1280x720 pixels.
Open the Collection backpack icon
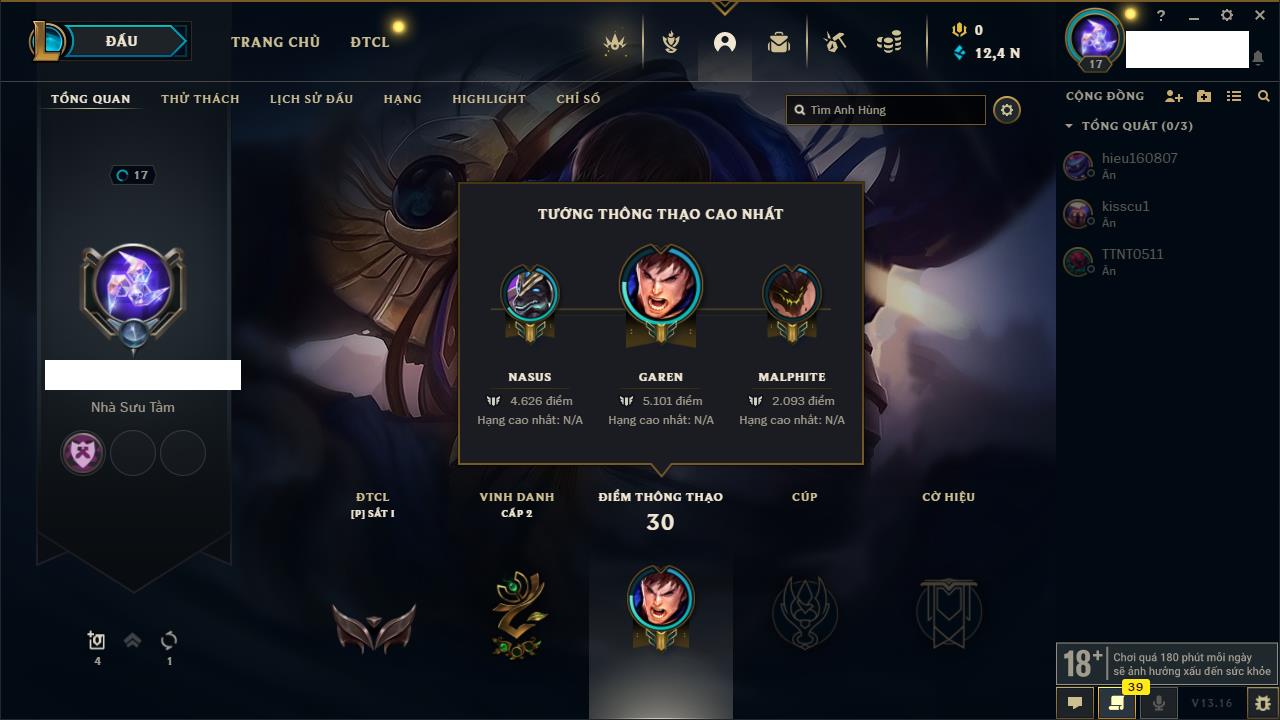(x=779, y=42)
